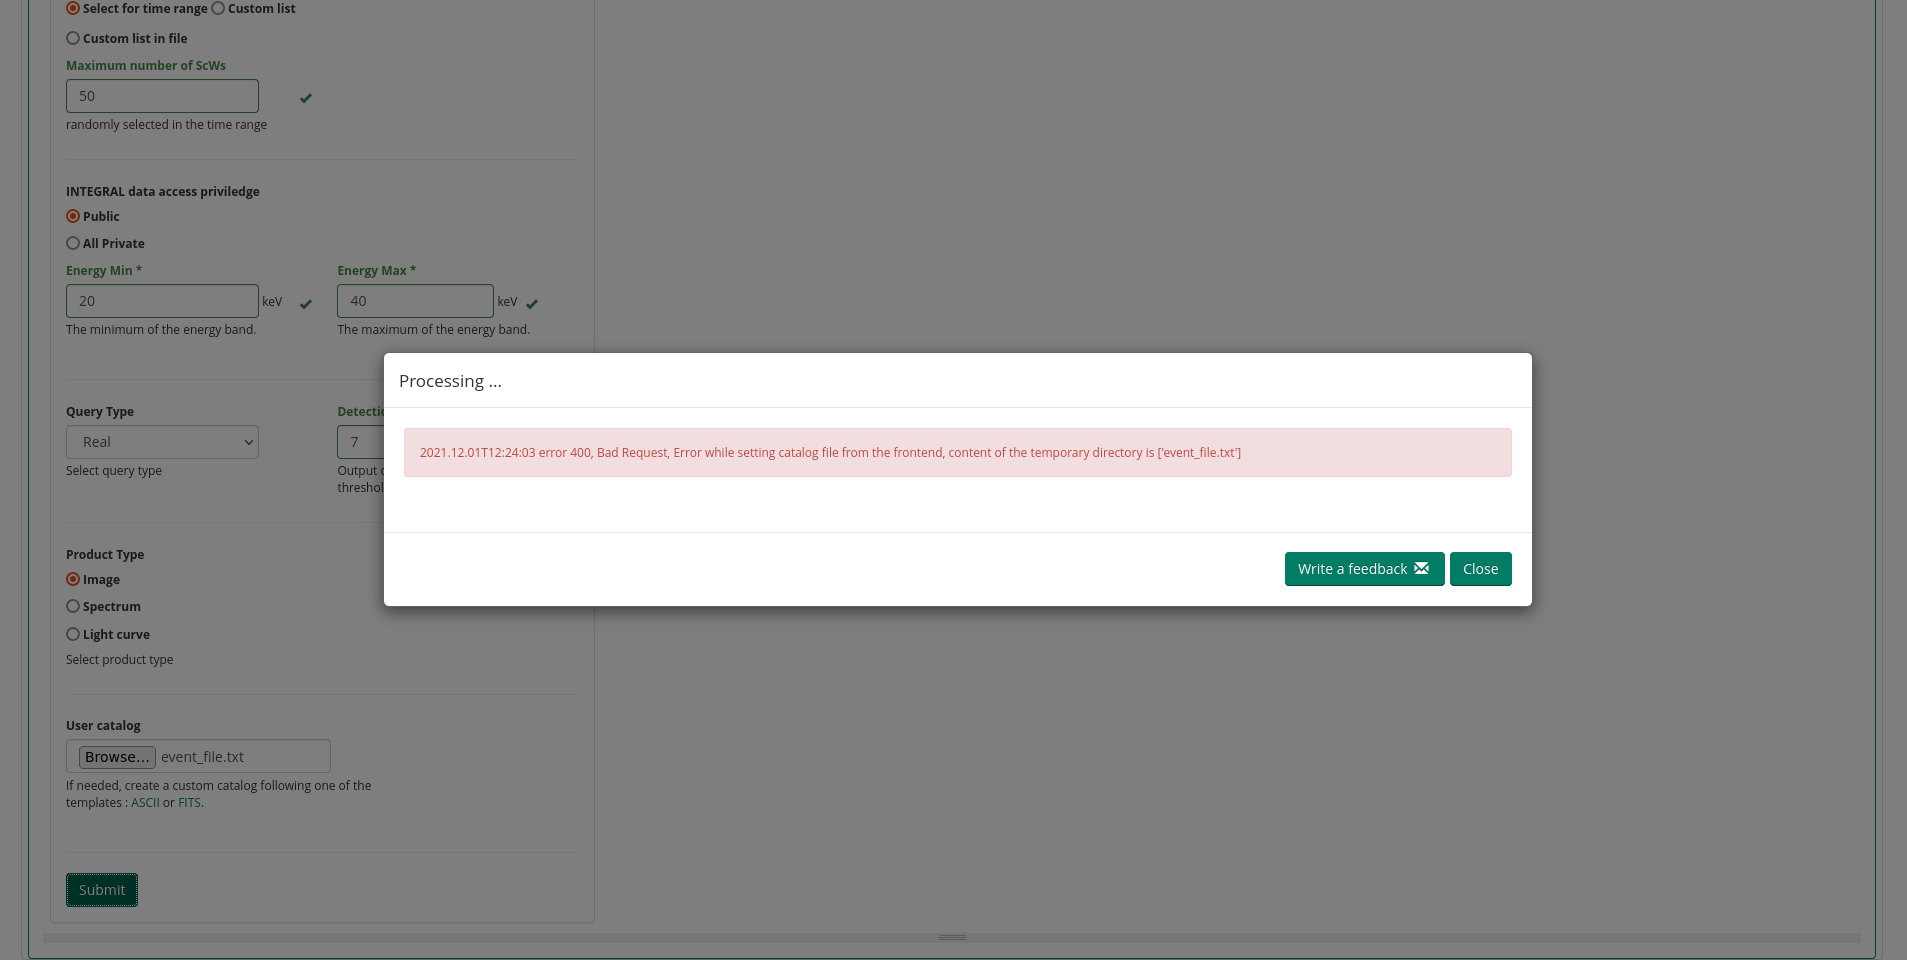Click the Energy Min input field
This screenshot has height=960, width=1907.
click(162, 300)
